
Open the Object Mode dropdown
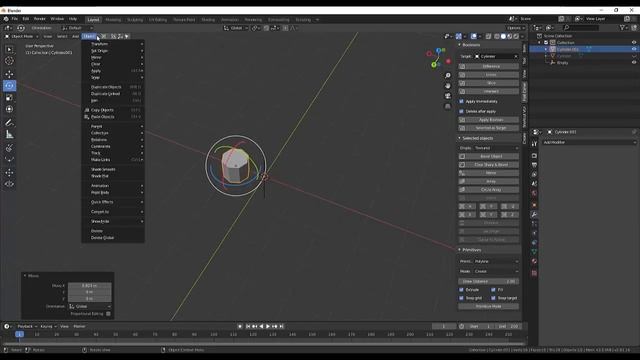(22, 36)
